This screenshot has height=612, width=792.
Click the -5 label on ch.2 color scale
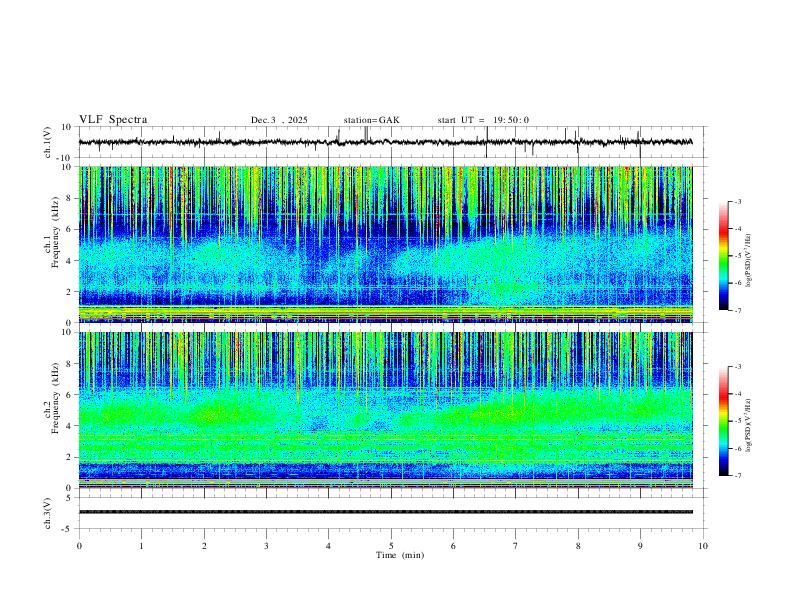[737, 421]
